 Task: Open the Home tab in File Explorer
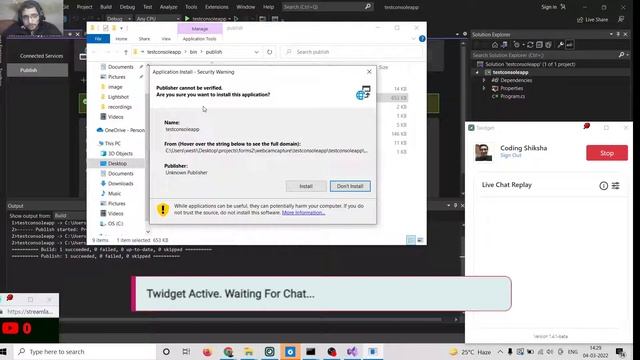[121, 39]
